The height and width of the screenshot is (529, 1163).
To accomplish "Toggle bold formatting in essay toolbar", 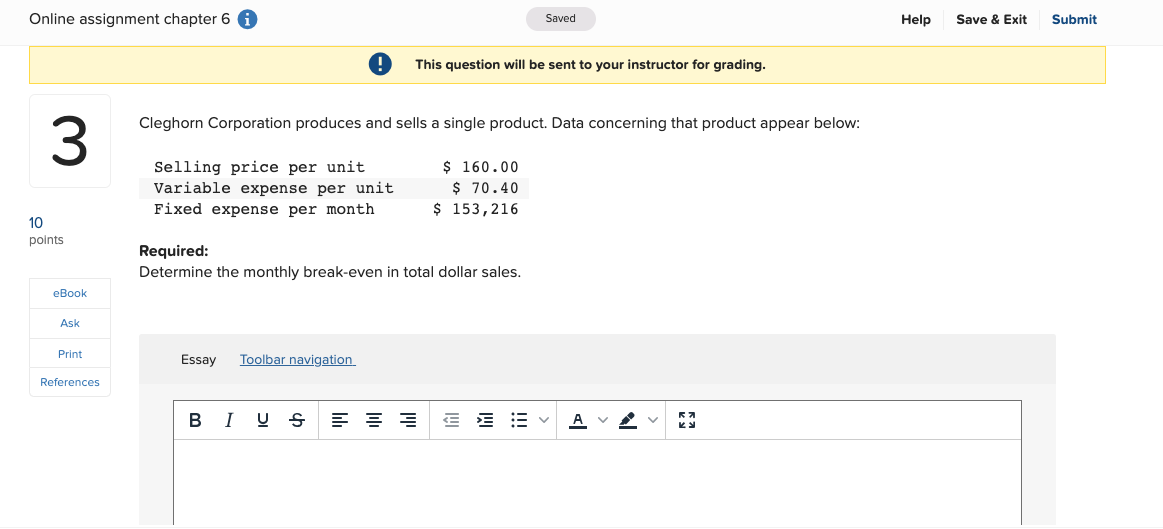I will [x=194, y=421].
